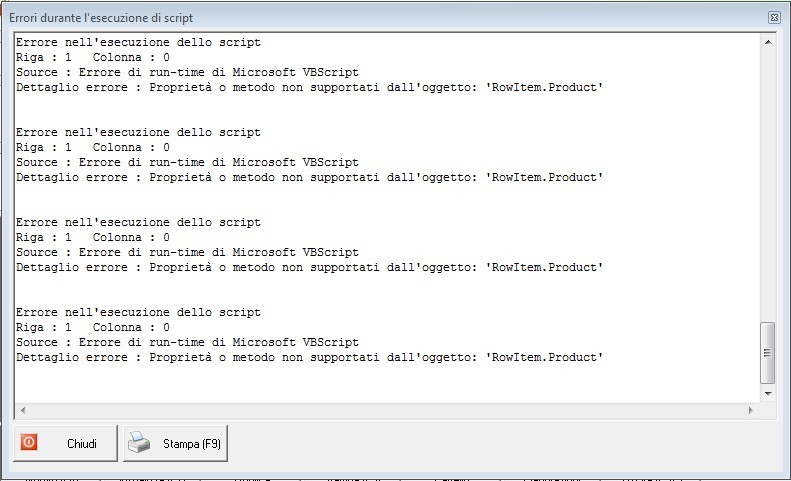This screenshot has height=481, width=791.
Task: Click the printer icon beside Stampa
Action: (141, 443)
